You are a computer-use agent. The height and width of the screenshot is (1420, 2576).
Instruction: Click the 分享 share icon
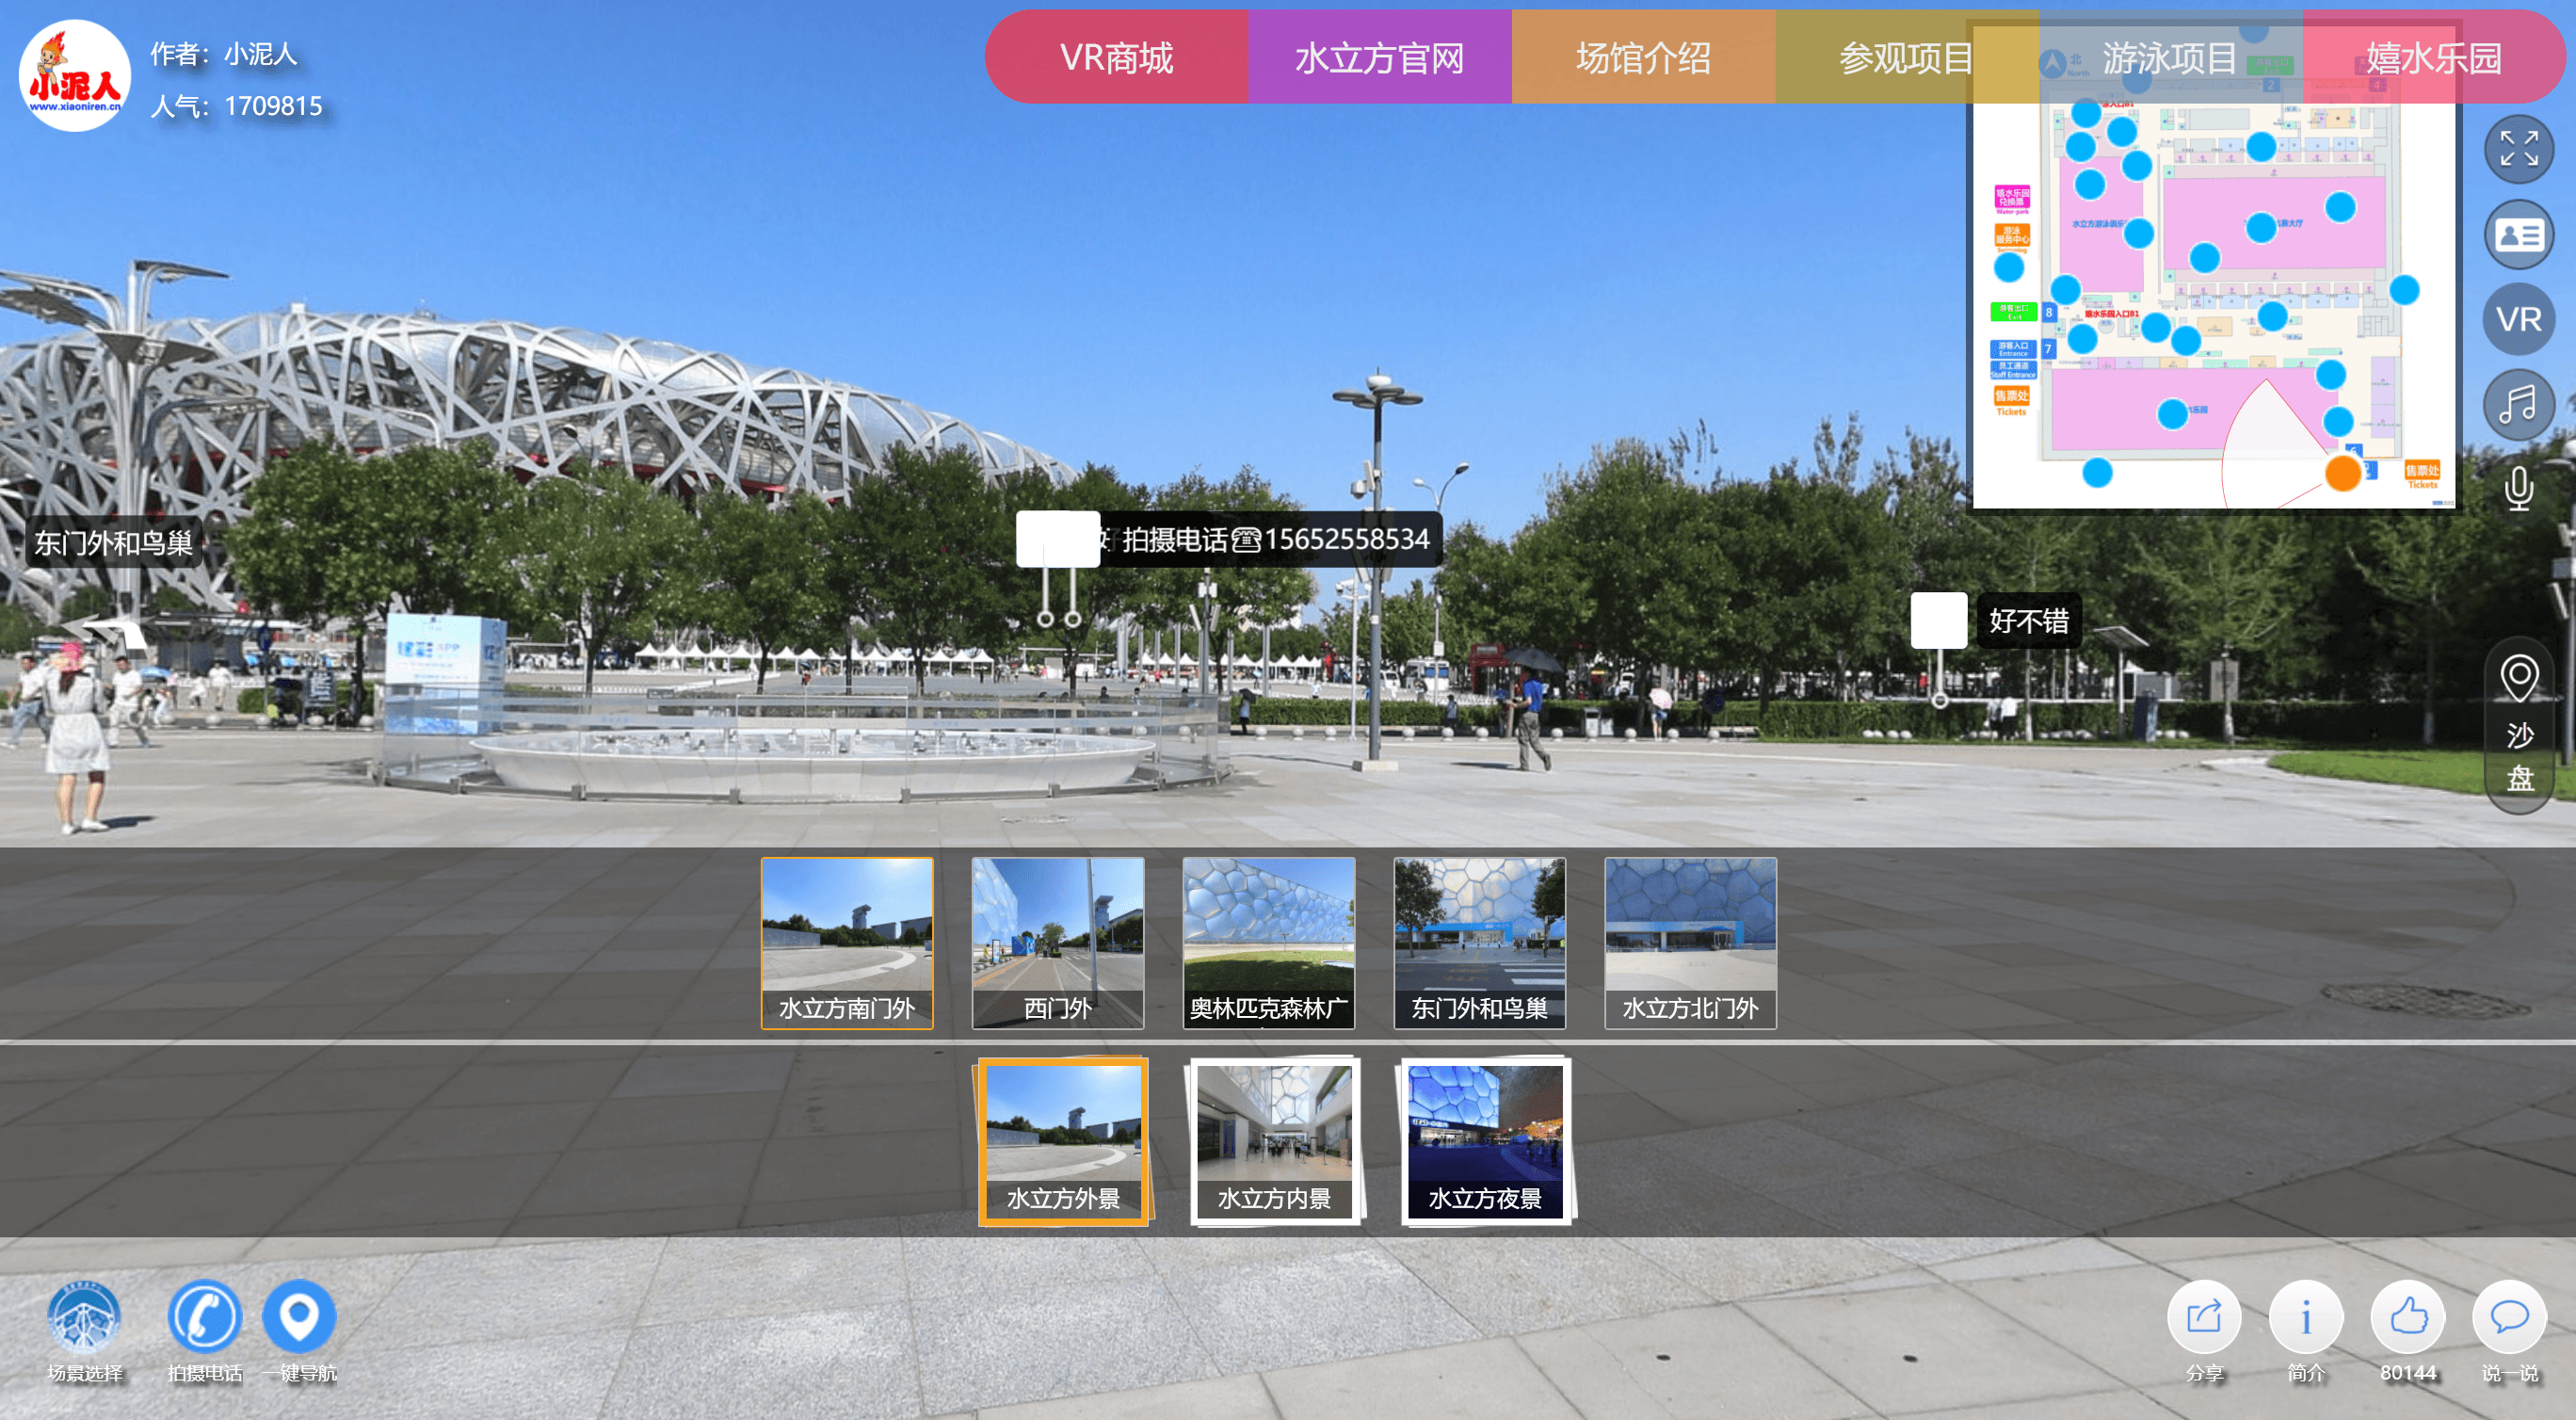pyautogui.click(x=2204, y=1316)
